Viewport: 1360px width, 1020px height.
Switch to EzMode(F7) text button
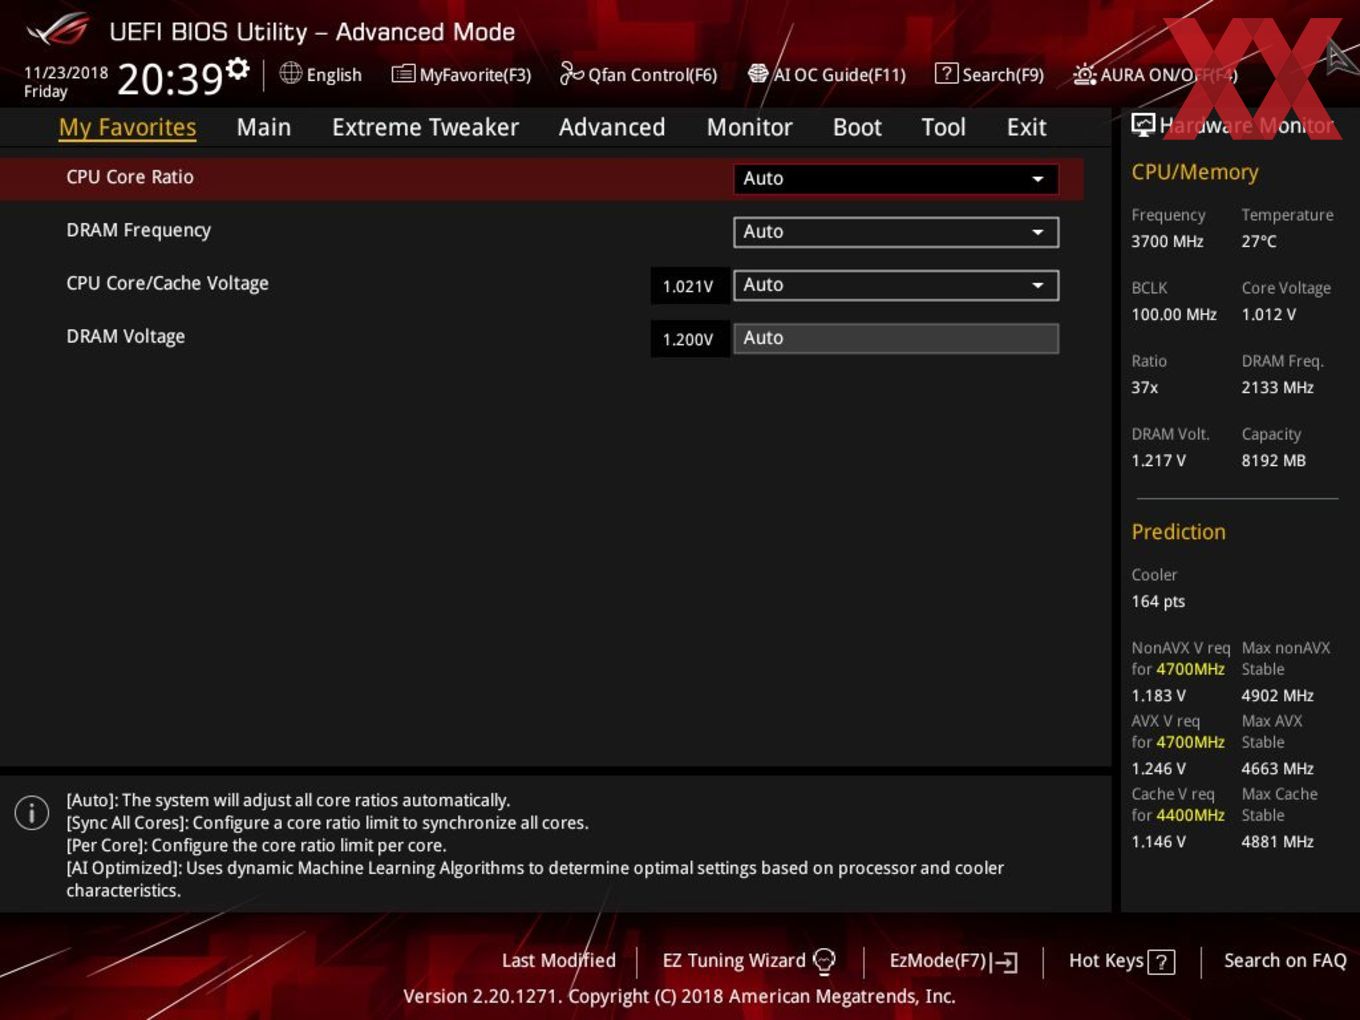click(x=938, y=960)
